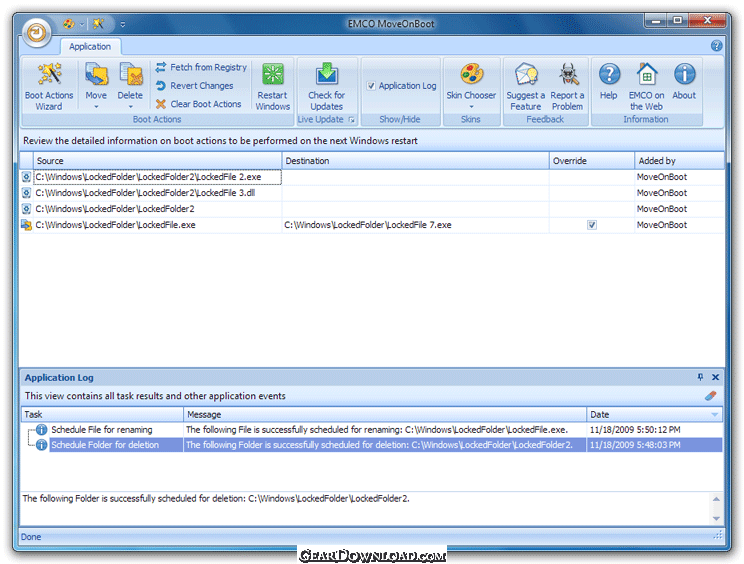Open the Date column sort arrow

[x=715, y=415]
